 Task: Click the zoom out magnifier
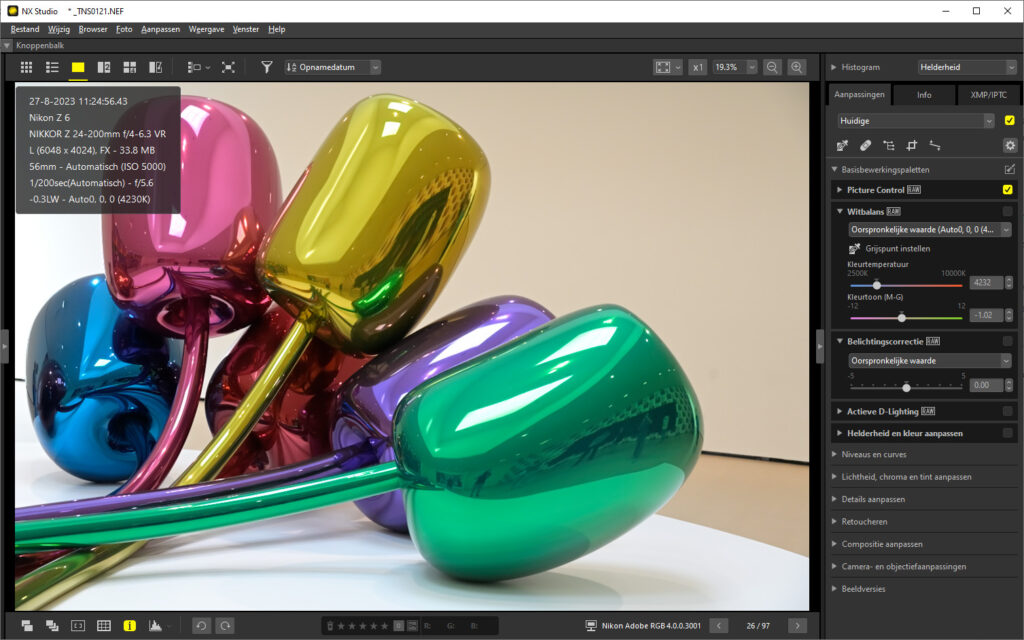click(772, 67)
